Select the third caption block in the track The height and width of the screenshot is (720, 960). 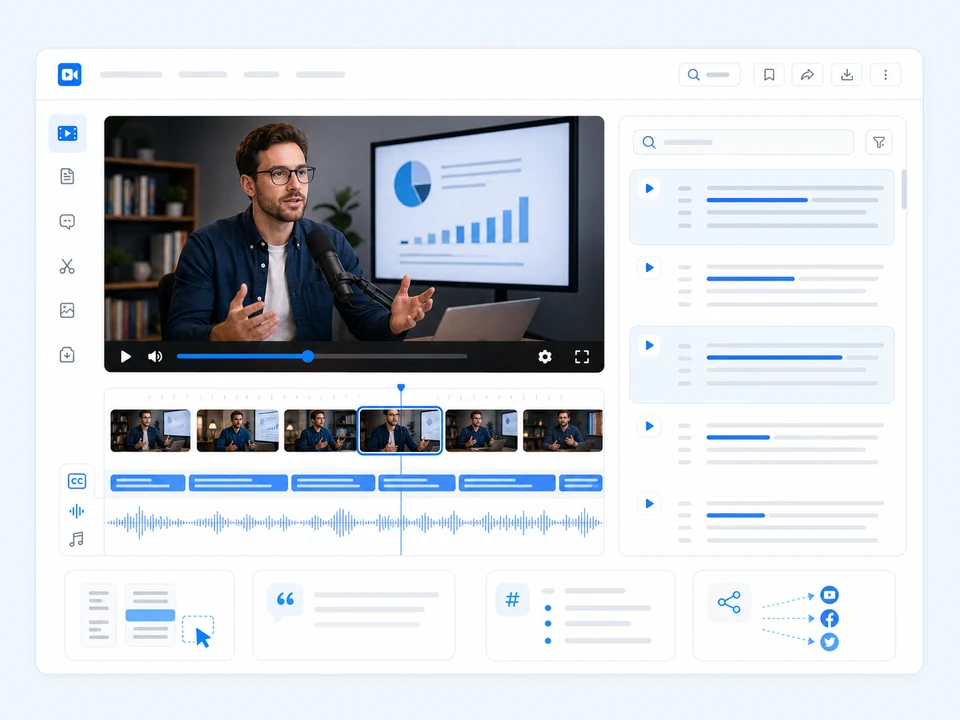pos(333,483)
